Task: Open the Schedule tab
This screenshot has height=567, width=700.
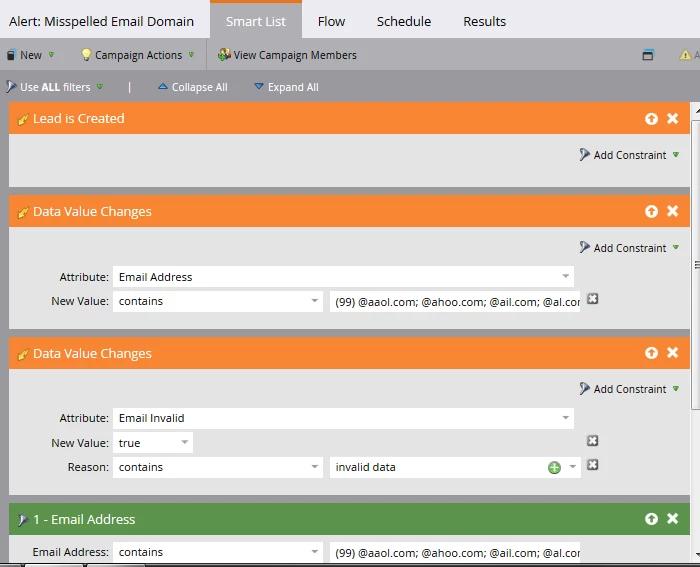Action: 404,21
